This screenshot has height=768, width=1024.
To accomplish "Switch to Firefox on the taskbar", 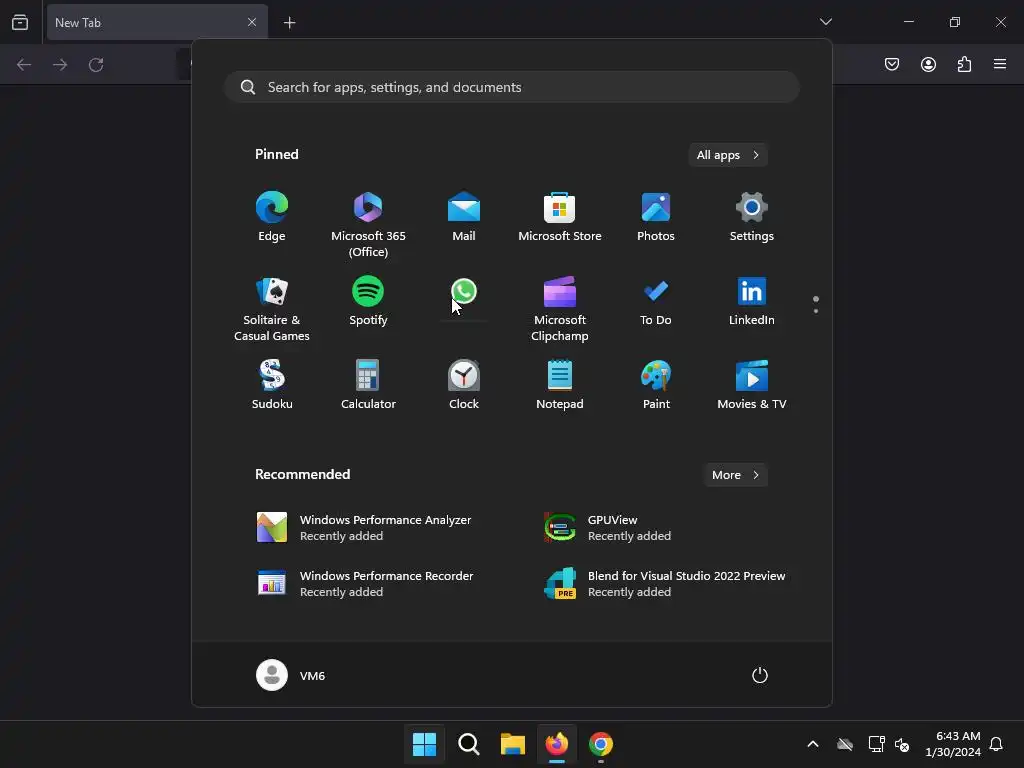I will [x=557, y=744].
